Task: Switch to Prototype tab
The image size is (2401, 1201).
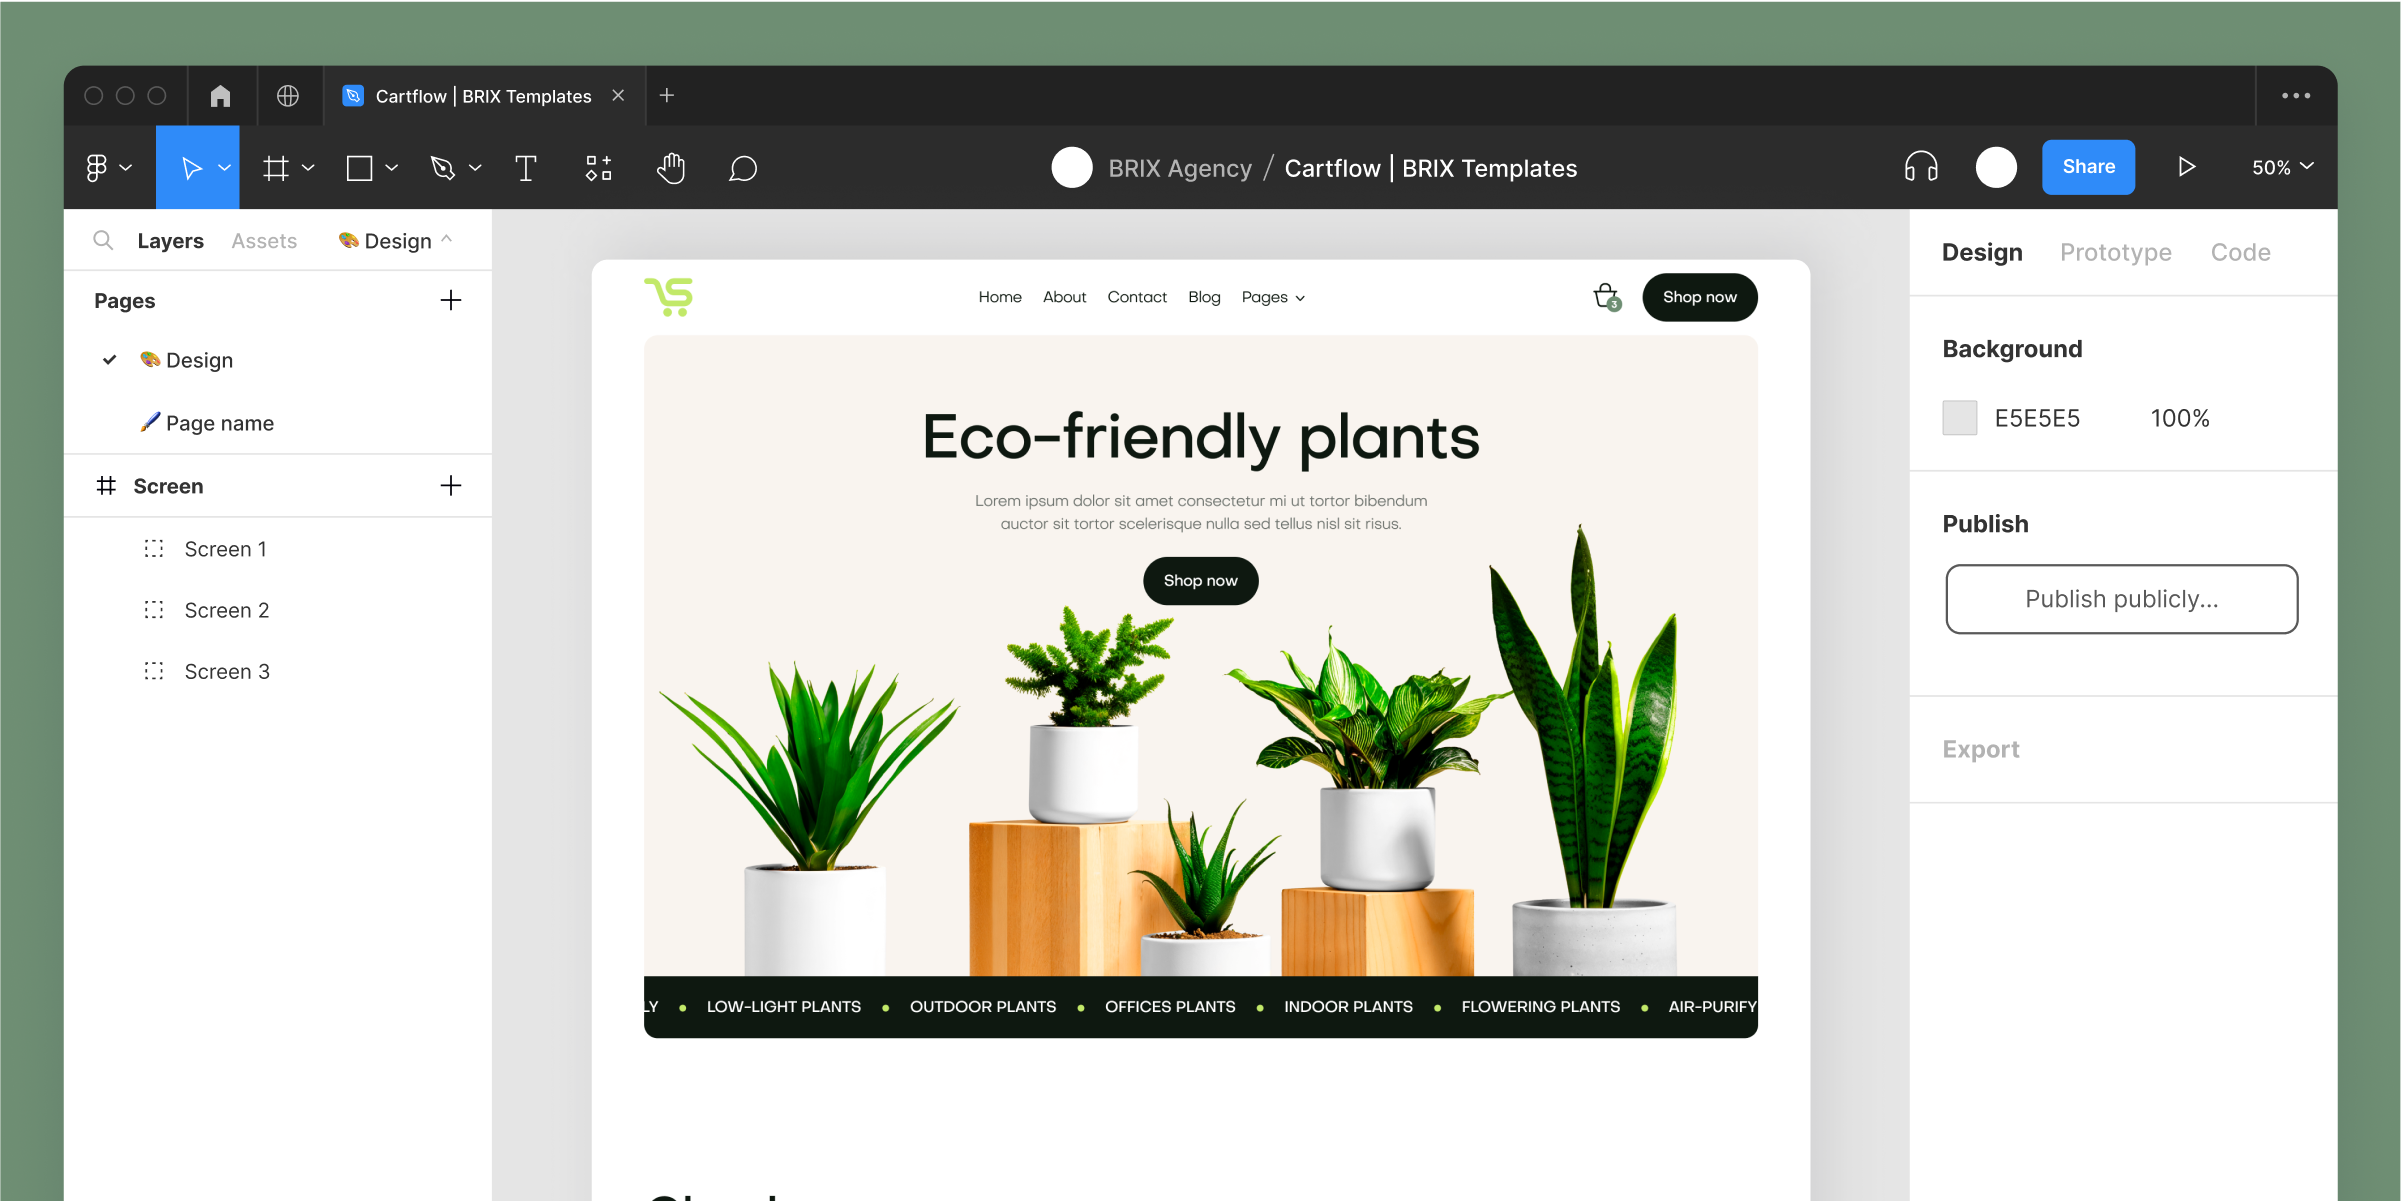Action: click(x=2115, y=251)
